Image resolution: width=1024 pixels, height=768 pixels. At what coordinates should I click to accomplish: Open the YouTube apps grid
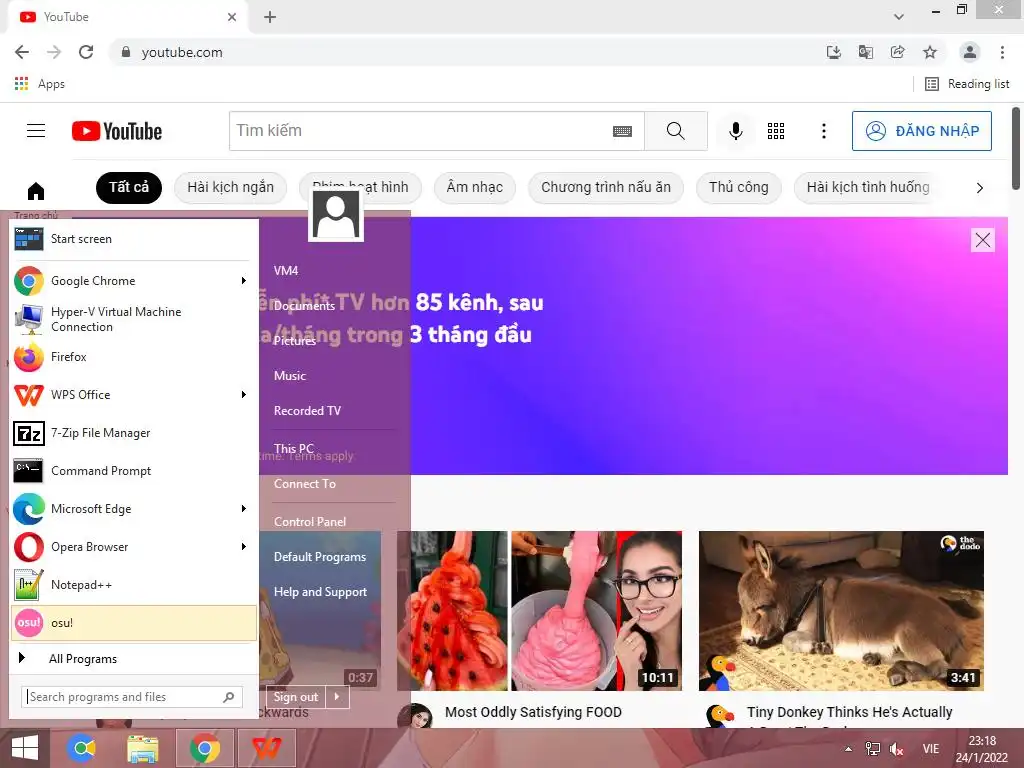pos(776,131)
